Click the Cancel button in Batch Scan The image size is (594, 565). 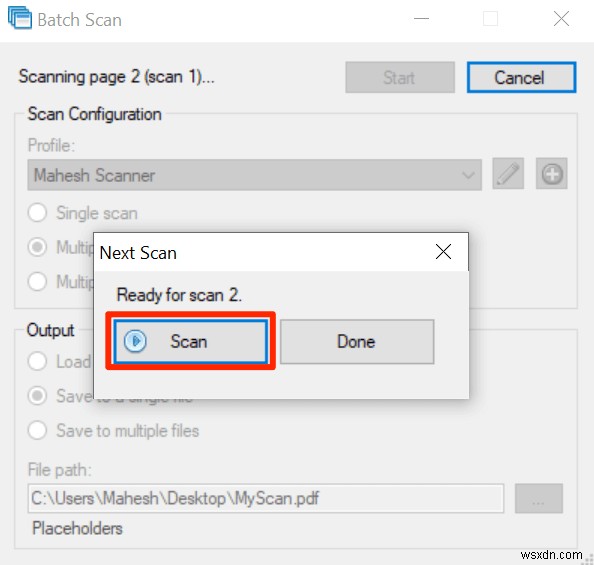coord(522,77)
